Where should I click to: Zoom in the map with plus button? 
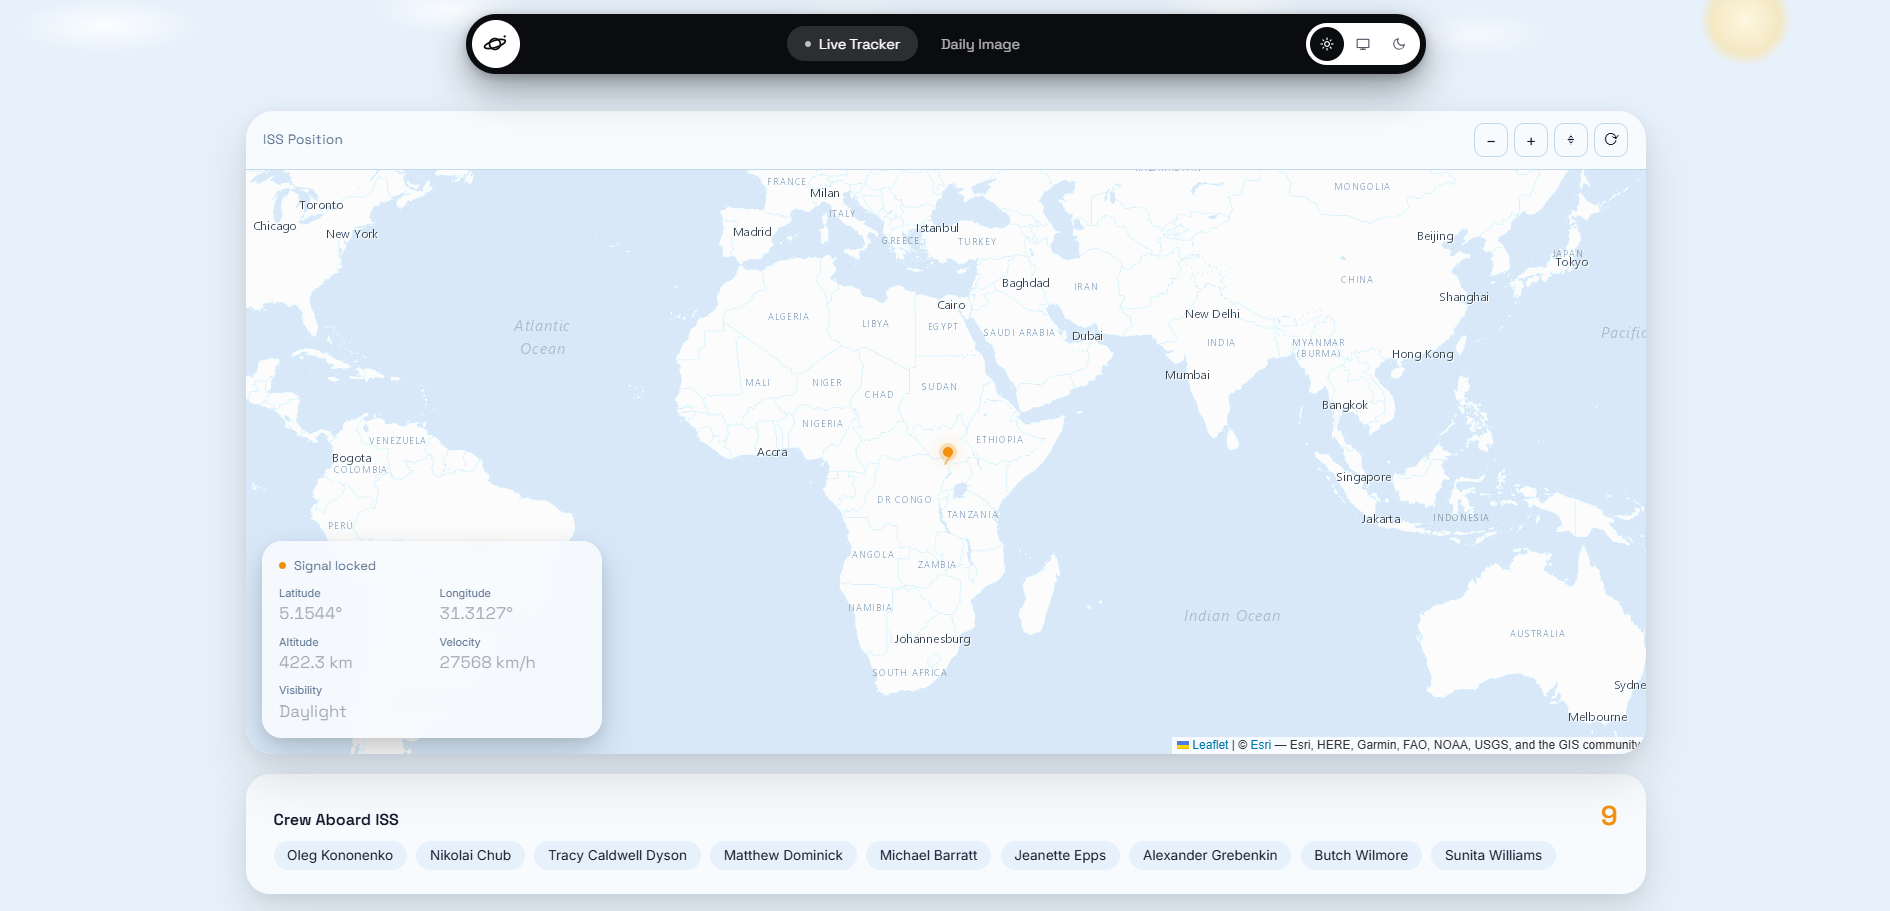click(x=1531, y=140)
